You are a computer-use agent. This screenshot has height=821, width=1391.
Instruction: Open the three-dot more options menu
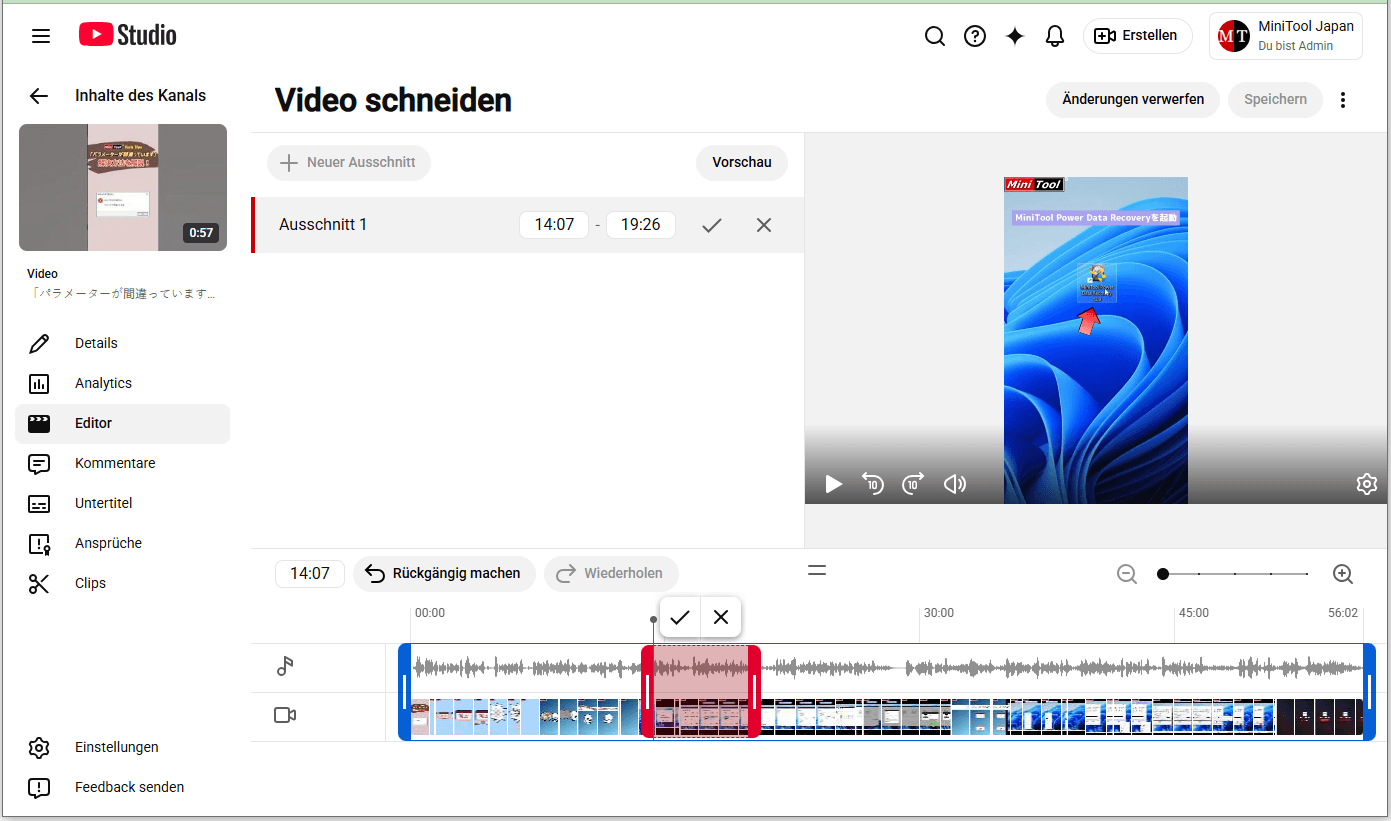1343,100
